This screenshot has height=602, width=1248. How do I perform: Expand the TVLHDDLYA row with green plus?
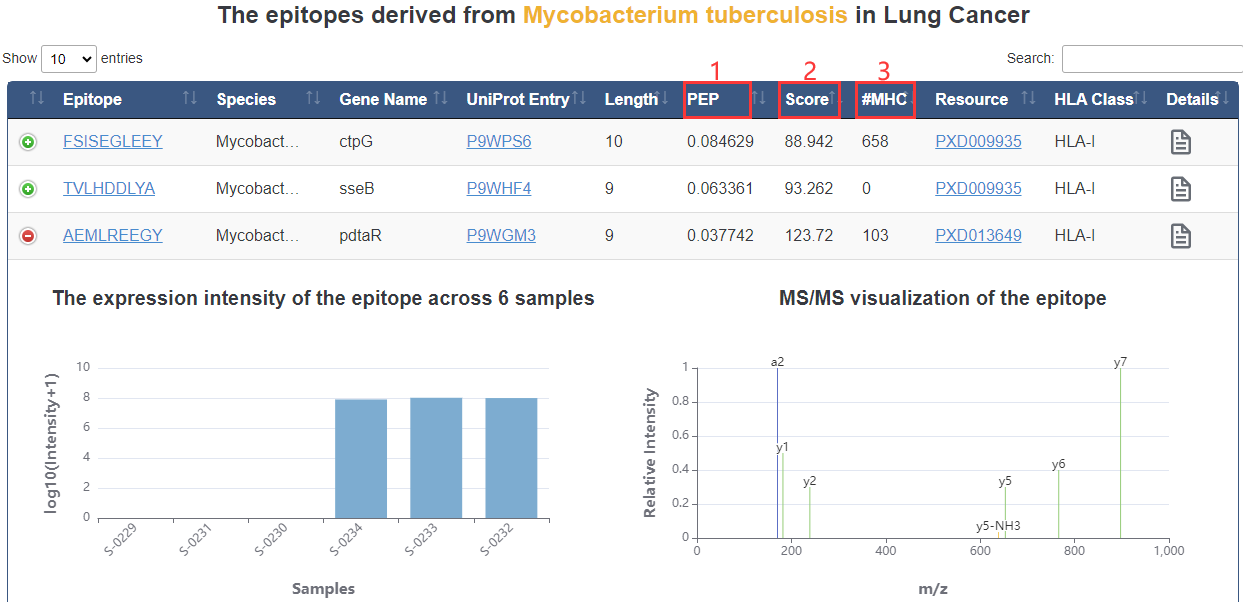(28, 189)
